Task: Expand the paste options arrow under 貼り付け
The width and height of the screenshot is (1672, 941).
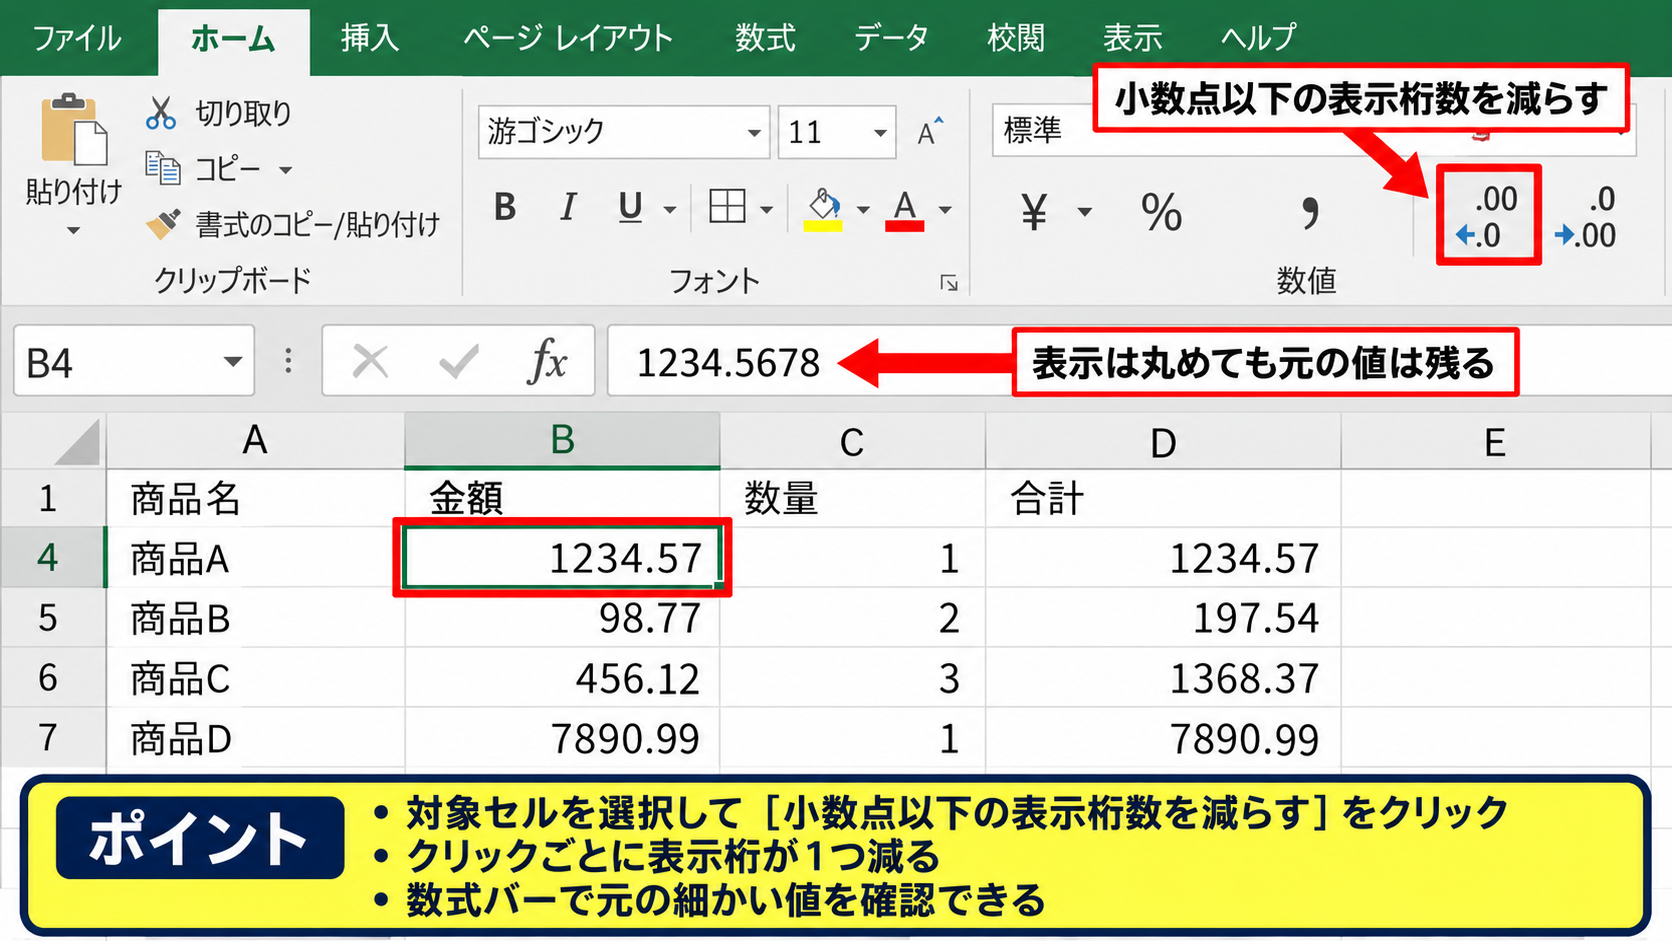Action: [x=73, y=231]
